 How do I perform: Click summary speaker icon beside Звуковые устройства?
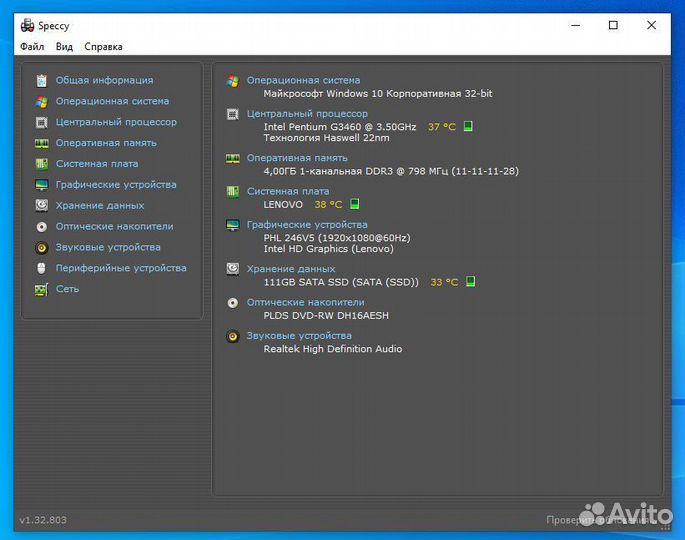pos(233,336)
